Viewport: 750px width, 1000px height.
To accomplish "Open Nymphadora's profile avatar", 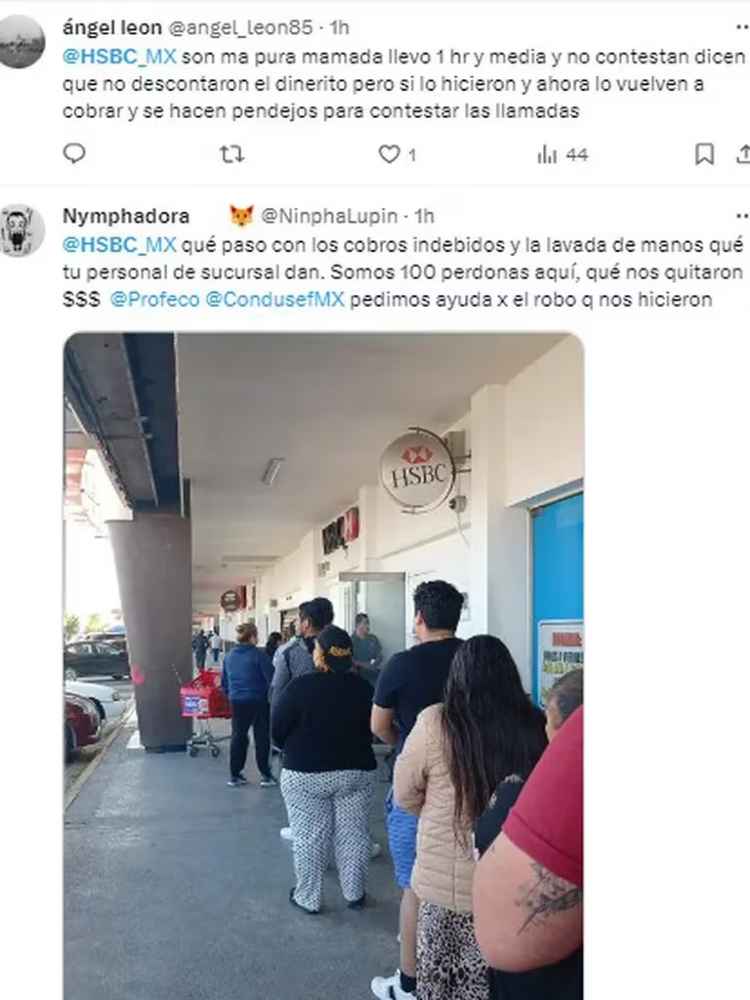I will point(22,230).
